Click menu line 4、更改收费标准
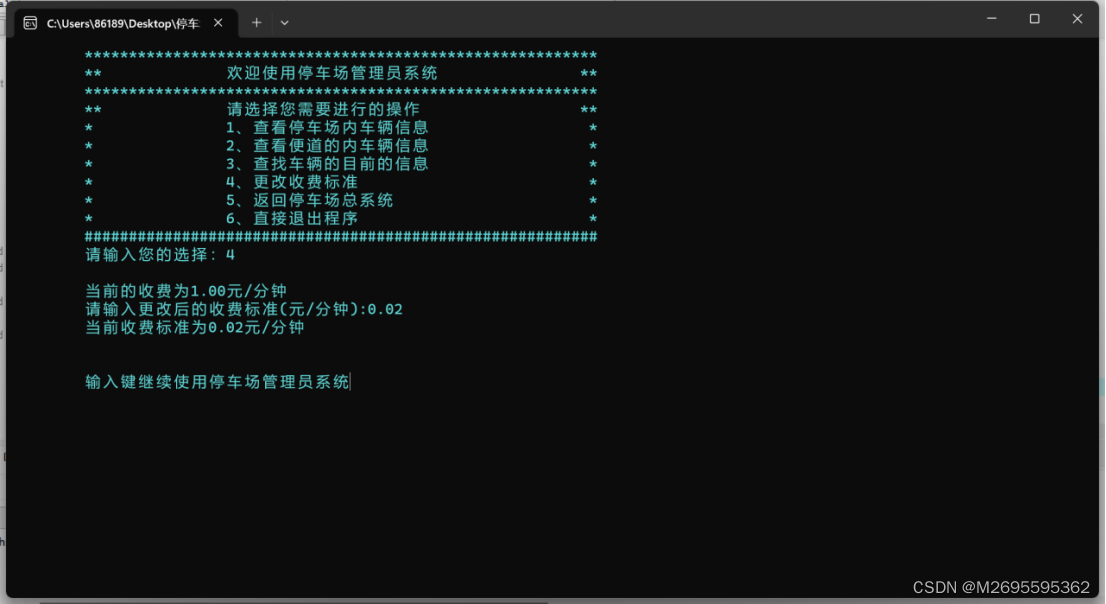The image size is (1106, 604). (x=292, y=182)
